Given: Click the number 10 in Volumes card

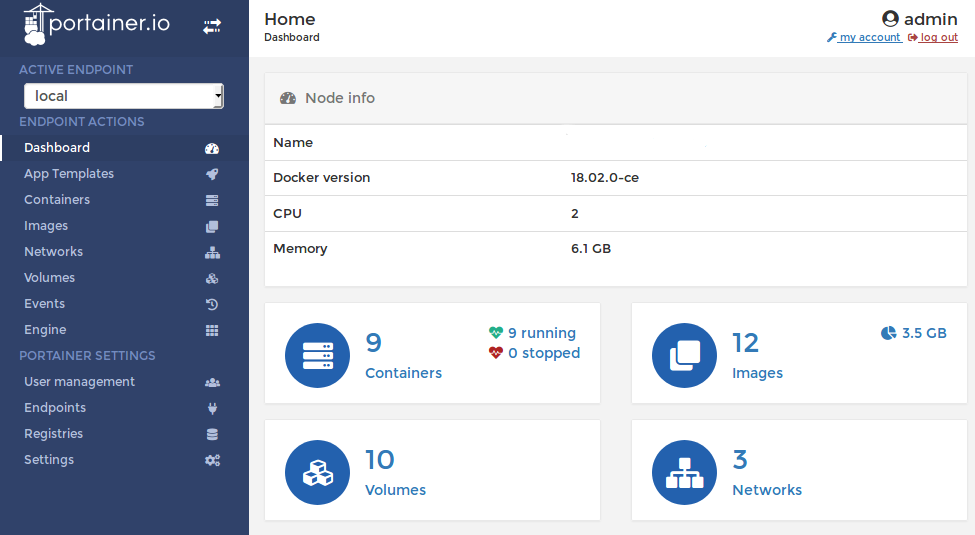Looking at the screenshot, I should 379,460.
